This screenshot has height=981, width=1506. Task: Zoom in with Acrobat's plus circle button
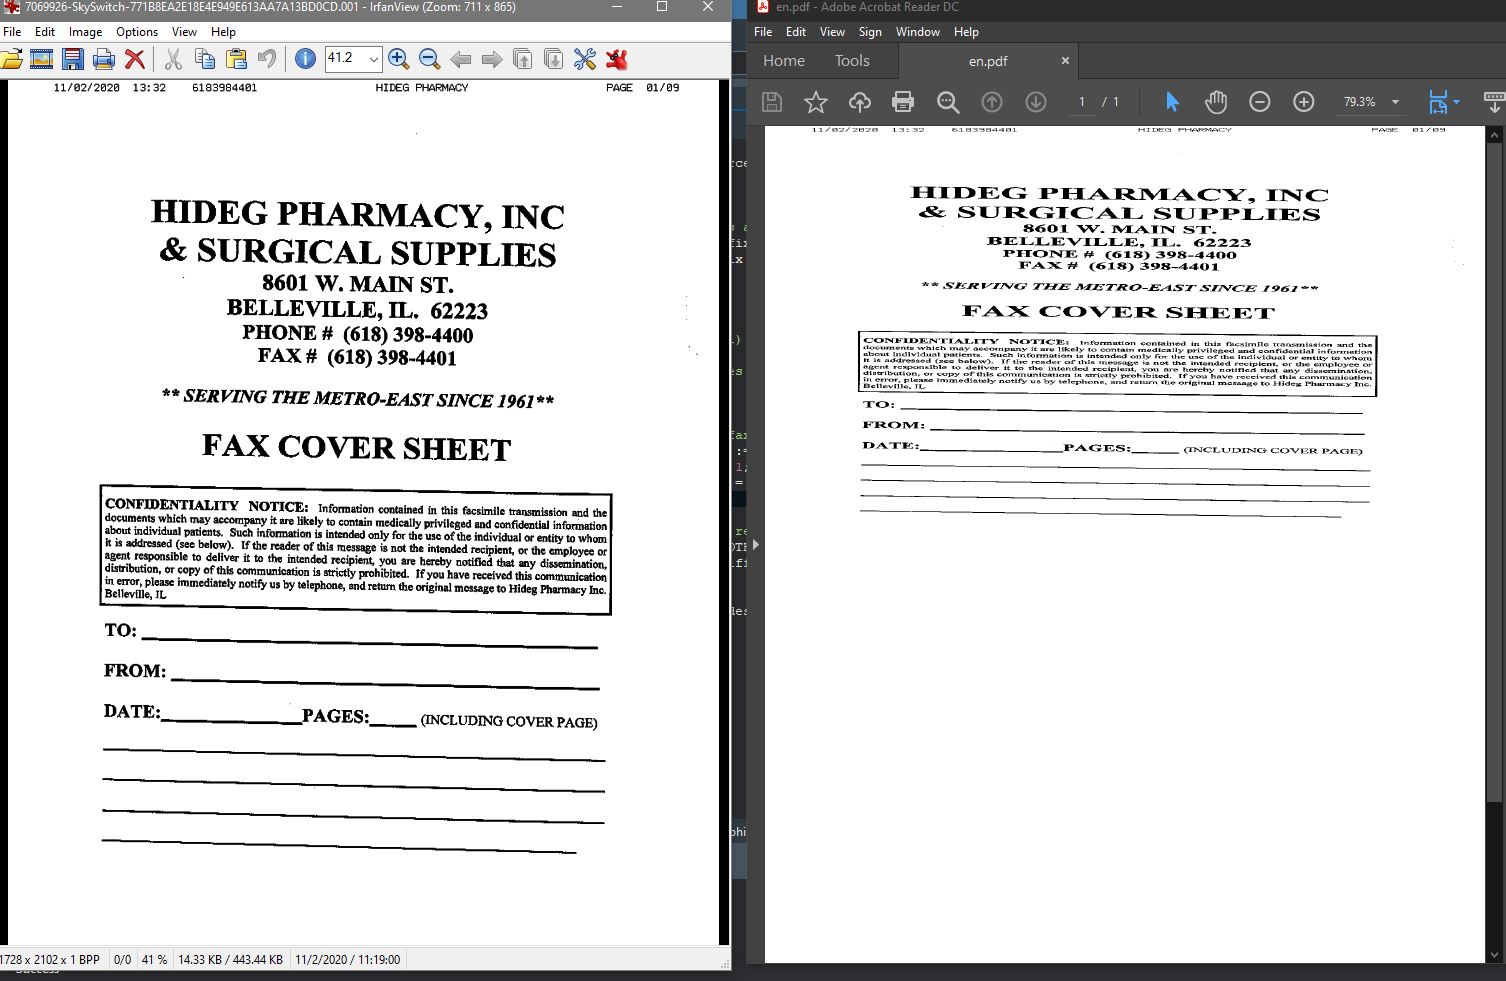pos(1304,102)
